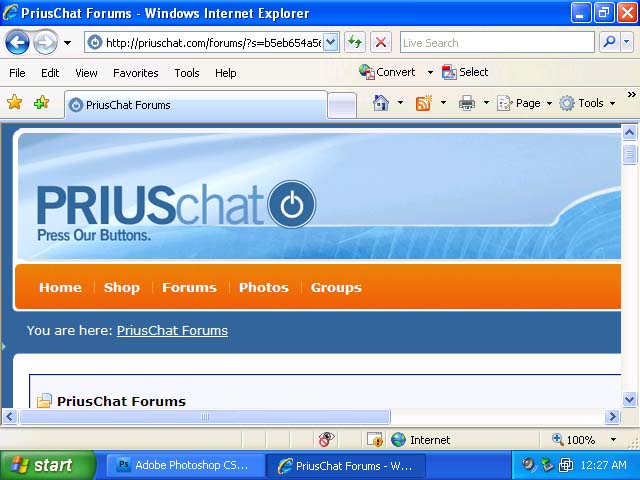This screenshot has height=480, width=640.
Task: Open recent pages dropdown next to Forward
Action: pyautogui.click(x=67, y=42)
